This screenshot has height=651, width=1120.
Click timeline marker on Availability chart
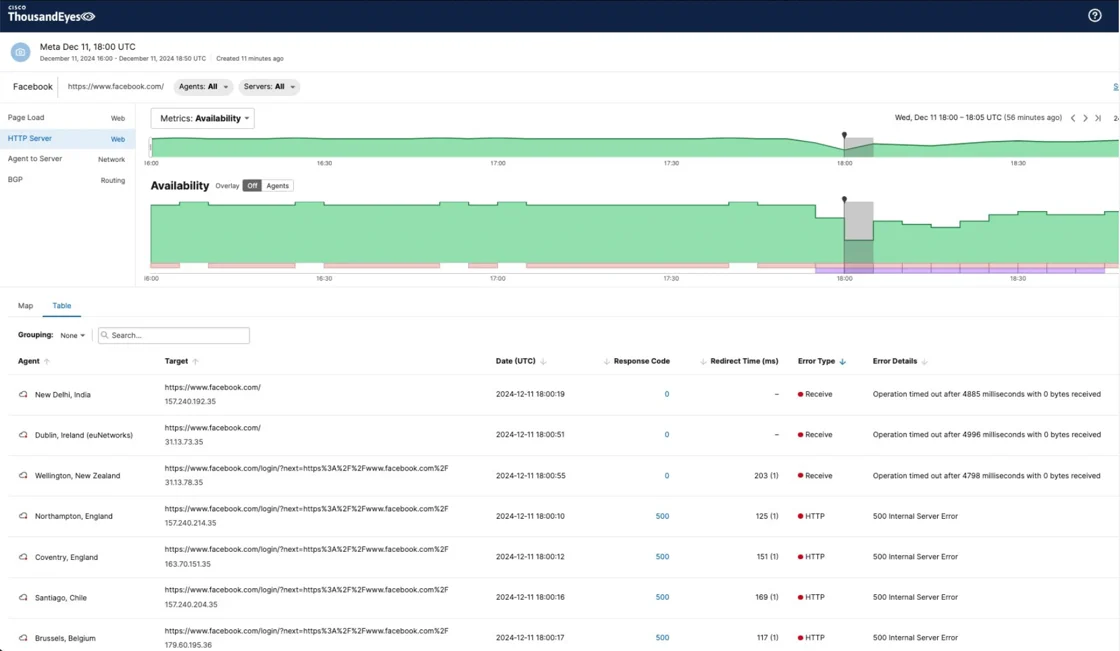click(844, 200)
